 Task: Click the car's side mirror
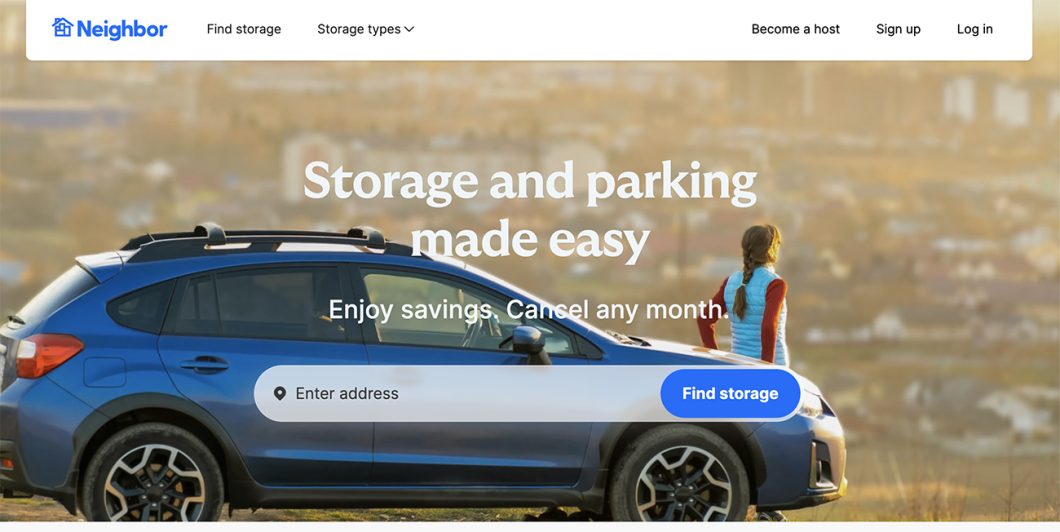coord(531,343)
